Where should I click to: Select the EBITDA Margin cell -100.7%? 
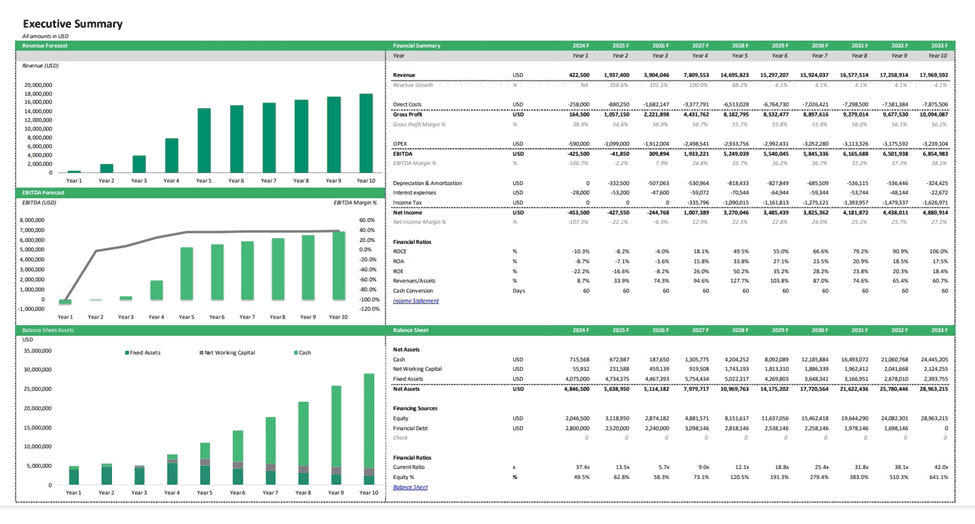579,163
